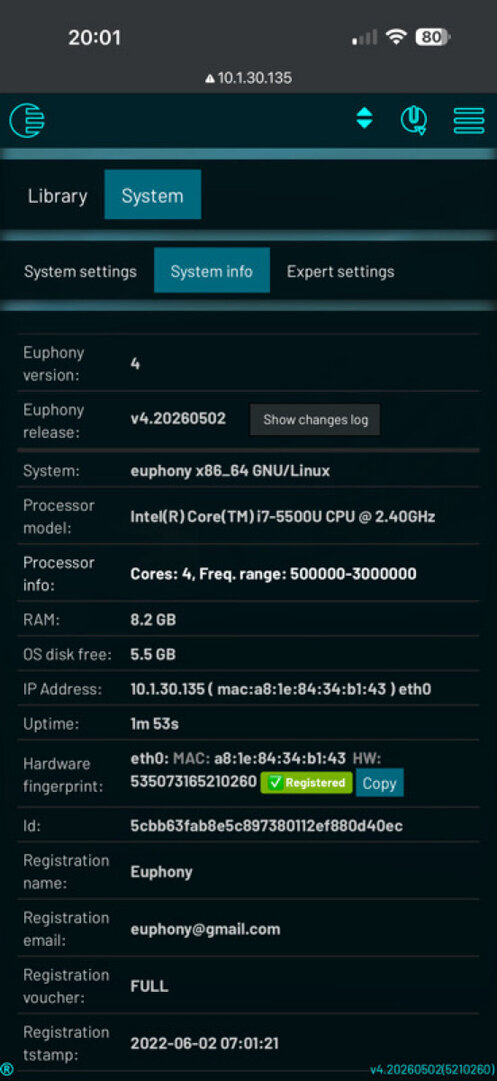Image resolution: width=497 pixels, height=1081 pixels.
Task: Click the Id hash value
Action: [267, 825]
